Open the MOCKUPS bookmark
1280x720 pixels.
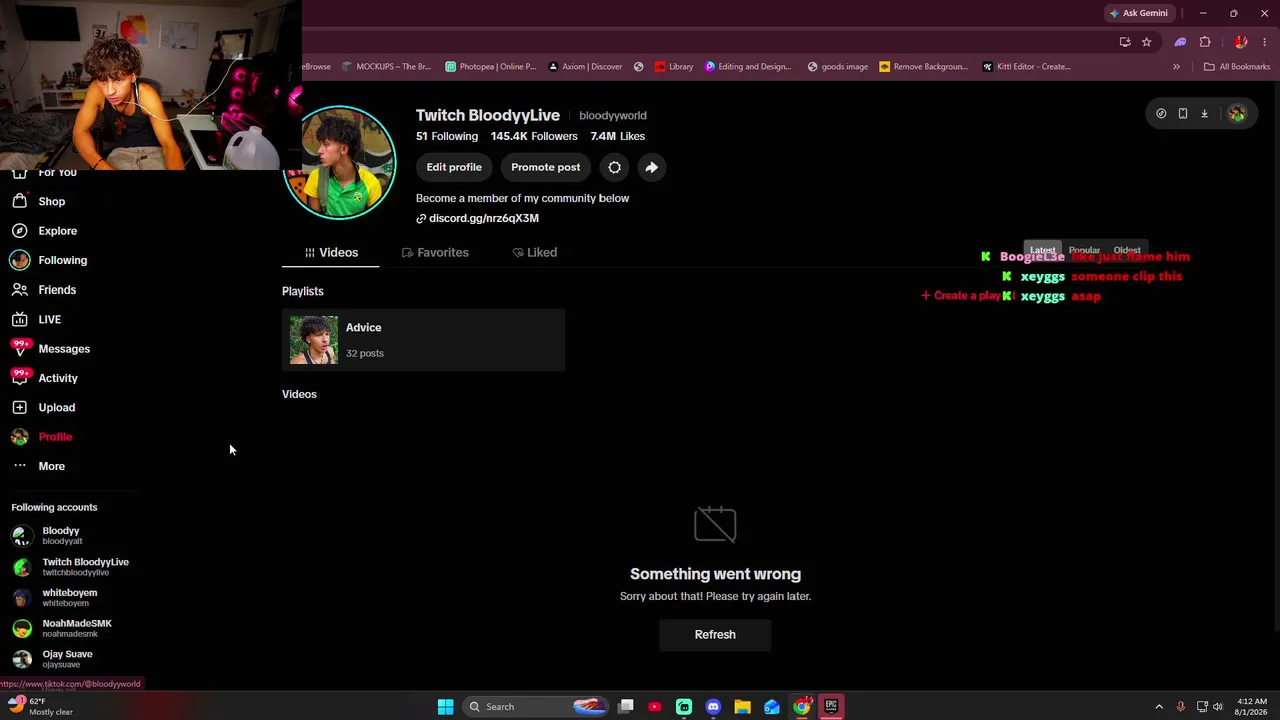pos(386,67)
